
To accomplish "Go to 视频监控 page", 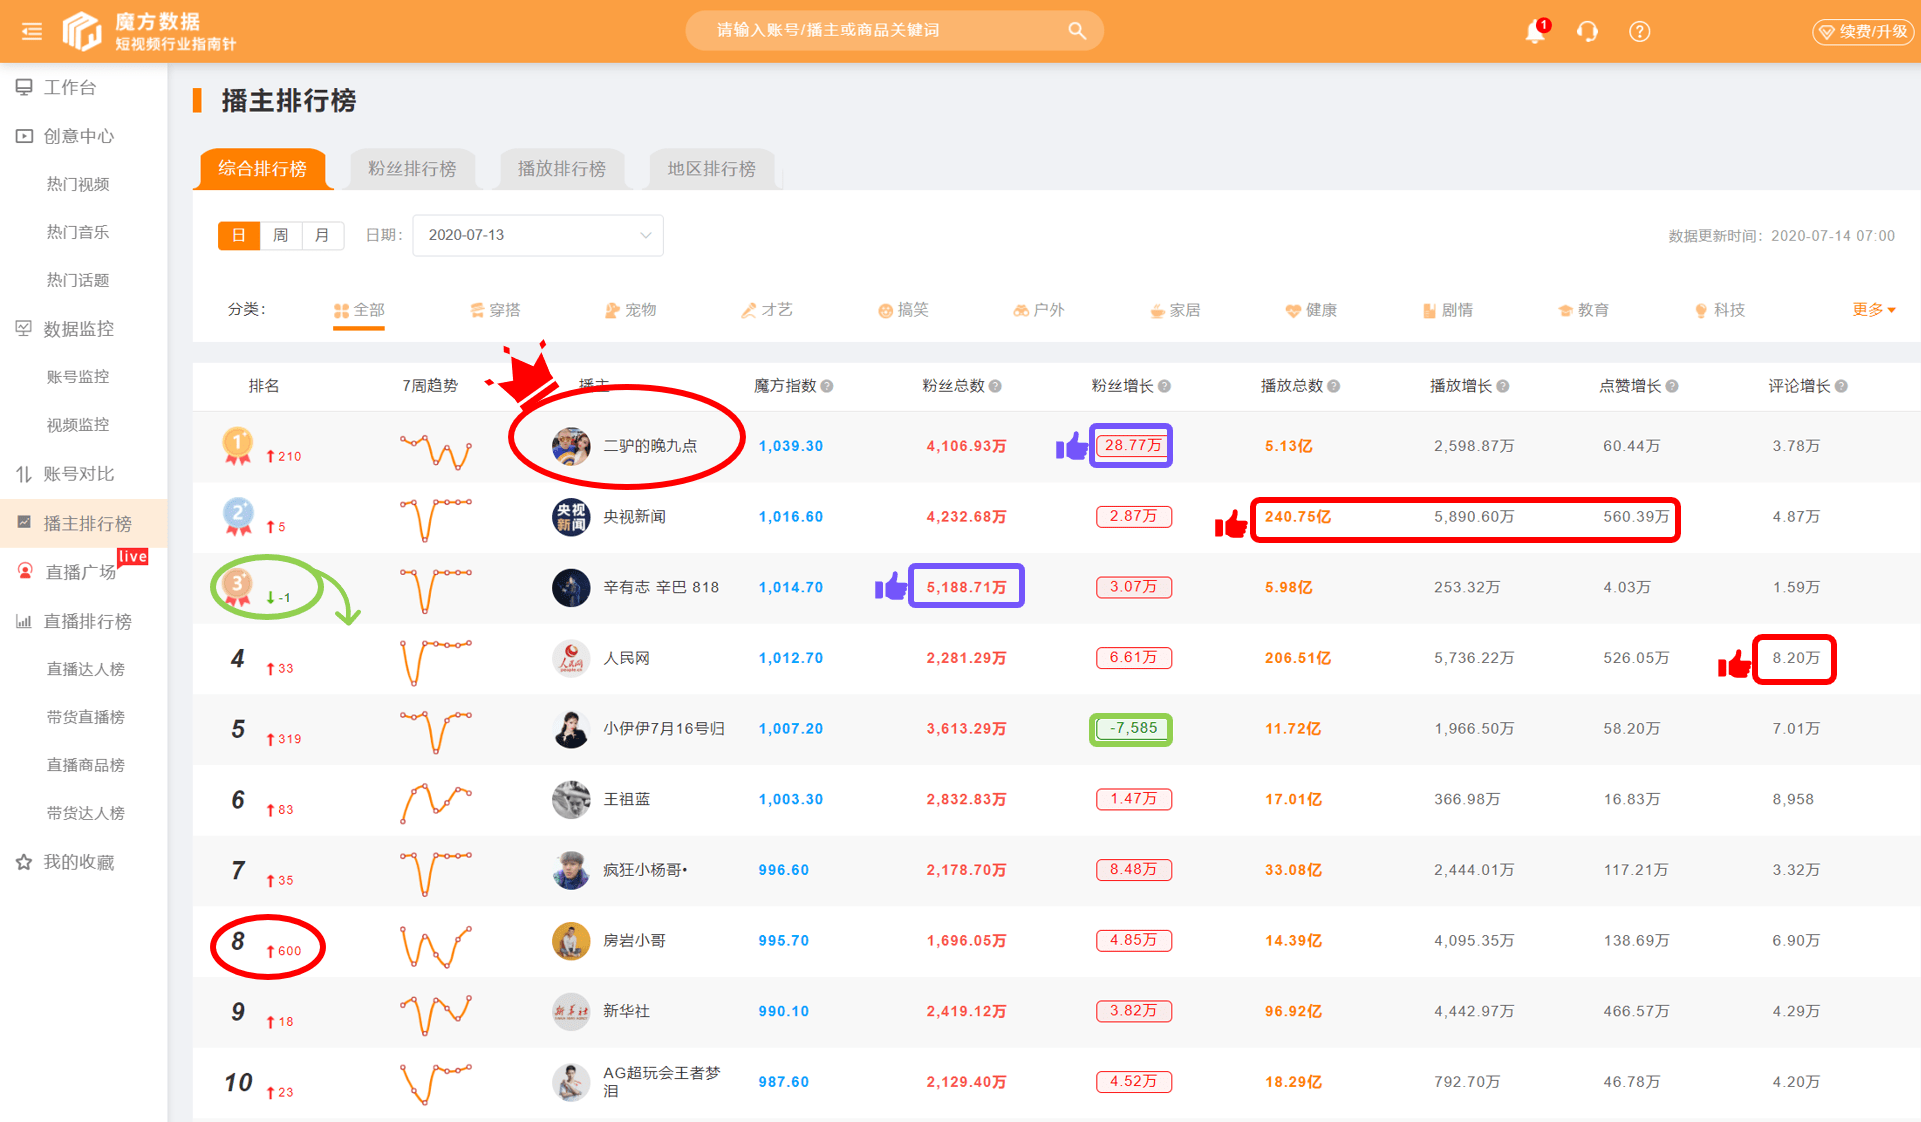I will pos(78,425).
